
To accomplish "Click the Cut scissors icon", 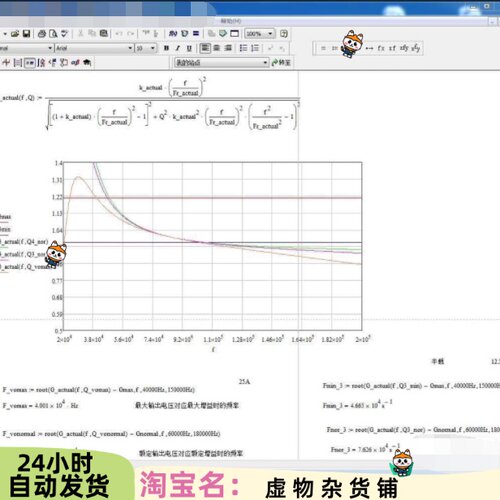I will point(81,34).
